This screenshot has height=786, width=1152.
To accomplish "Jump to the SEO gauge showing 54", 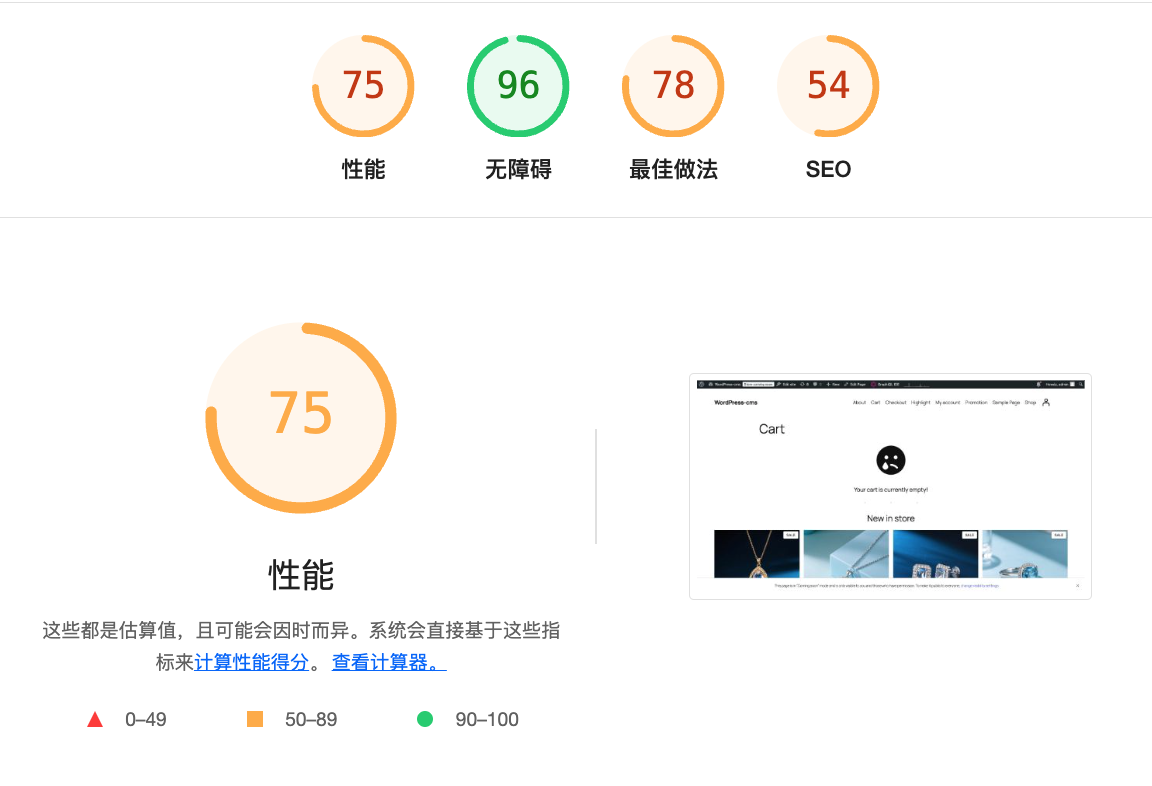I will (828, 86).
